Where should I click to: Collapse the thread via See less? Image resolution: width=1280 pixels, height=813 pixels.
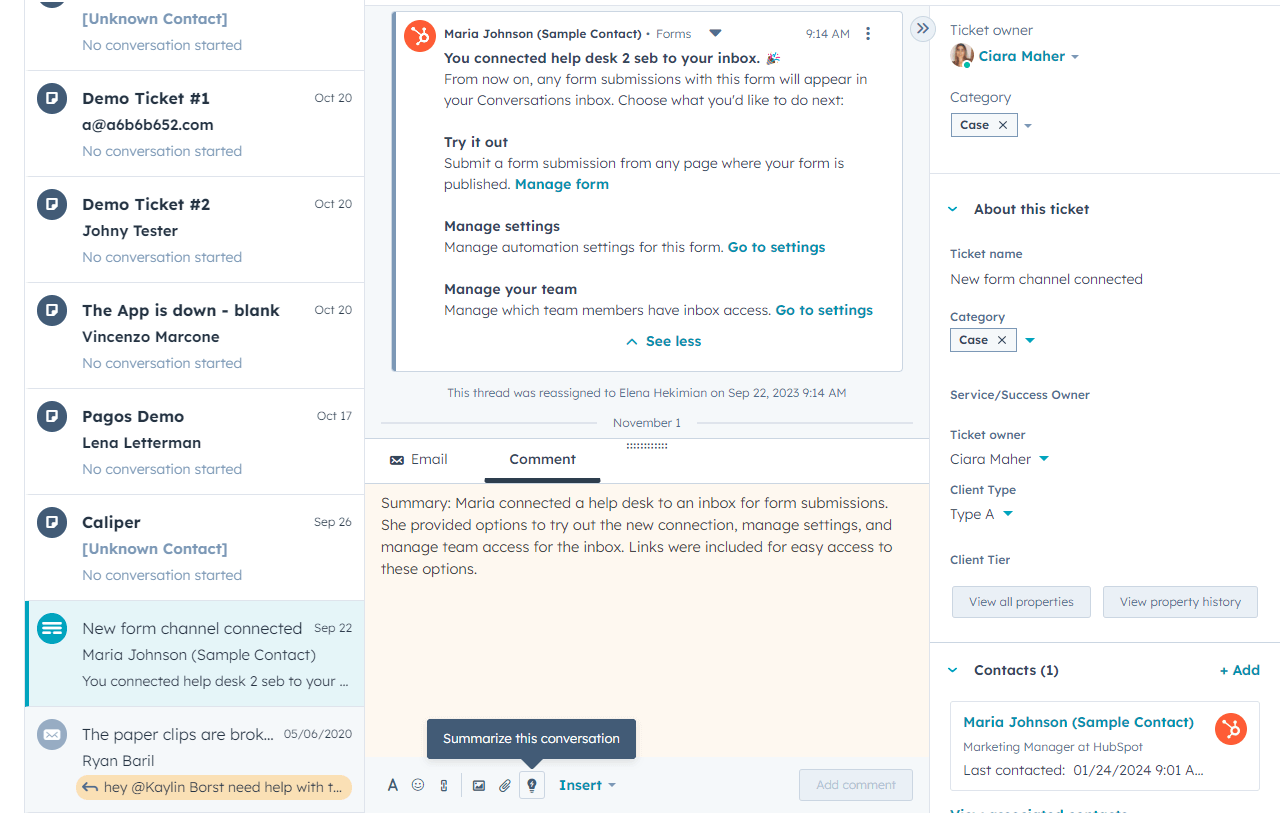tap(663, 341)
